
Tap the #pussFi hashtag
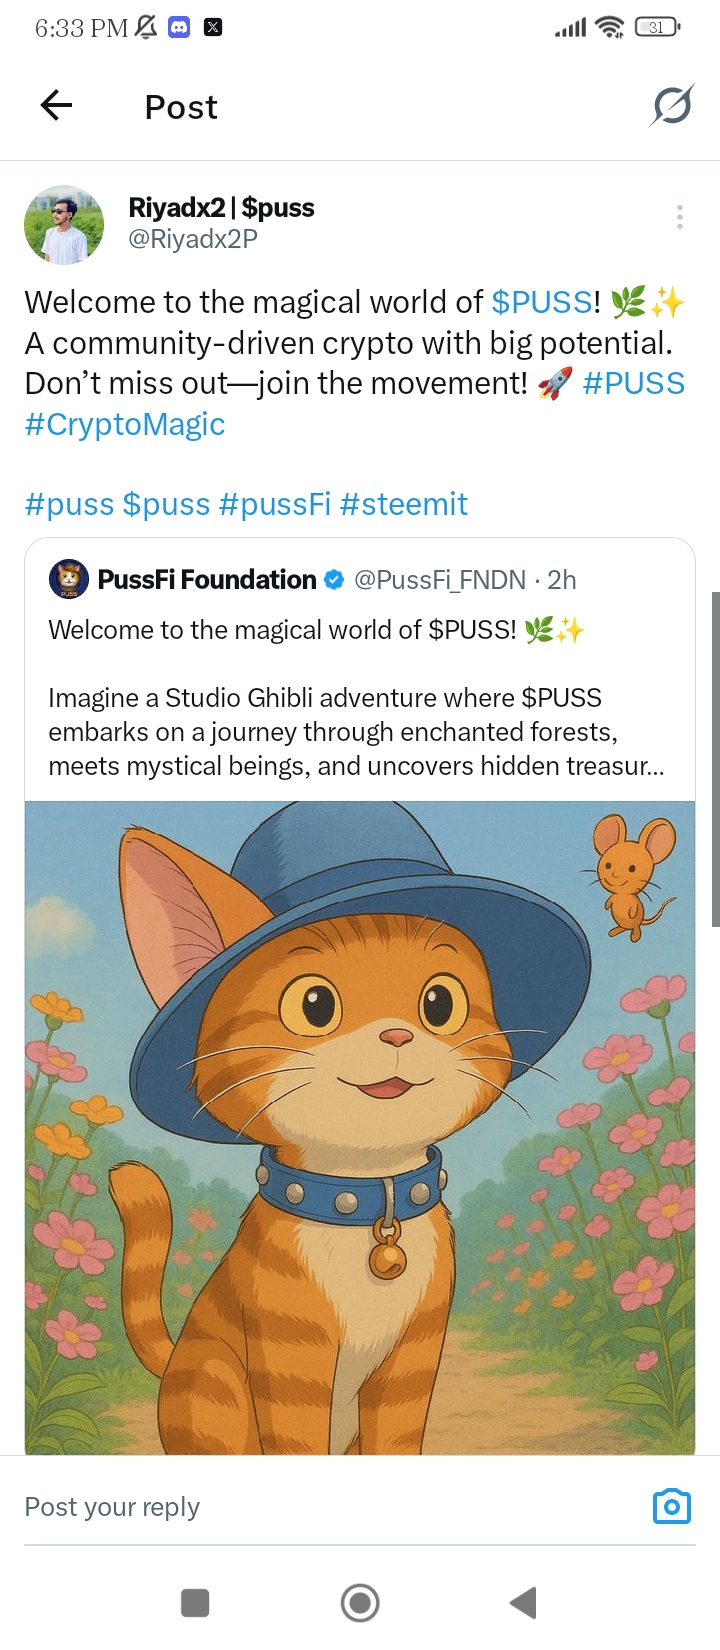pos(274,504)
